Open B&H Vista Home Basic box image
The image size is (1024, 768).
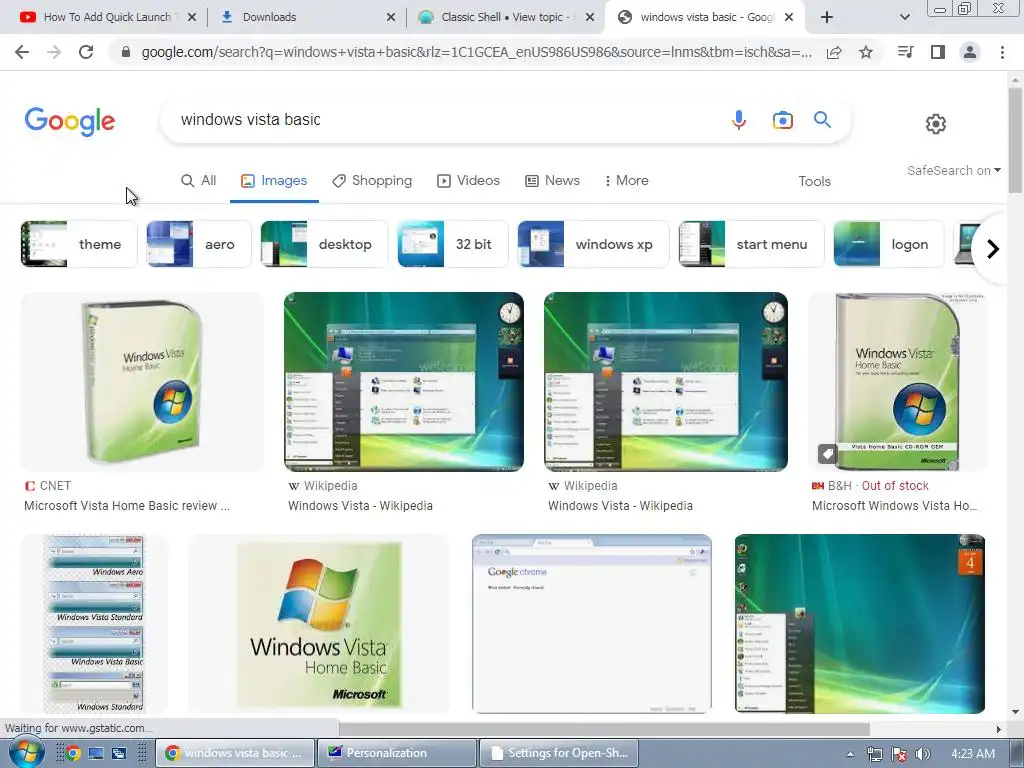pos(897,382)
